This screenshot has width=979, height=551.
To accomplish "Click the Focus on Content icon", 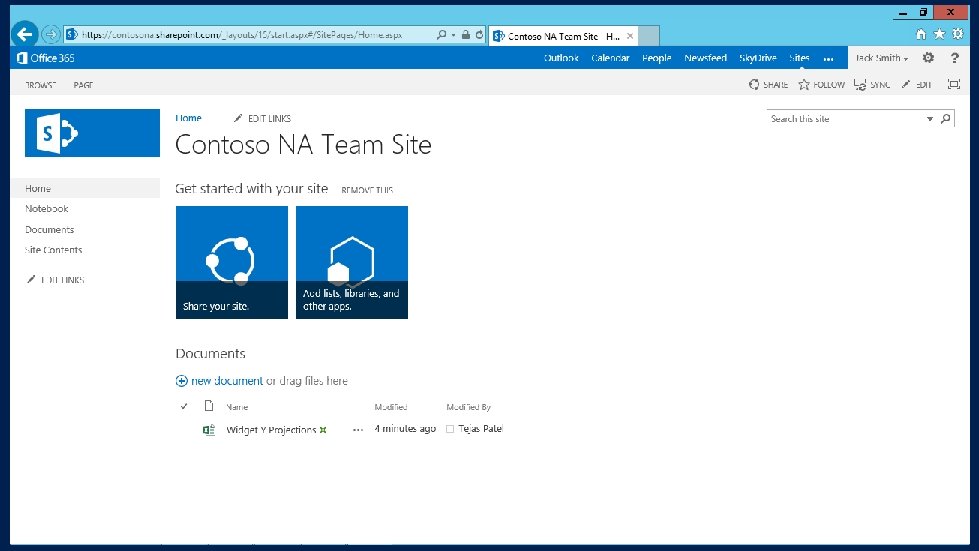I will click(x=953, y=84).
